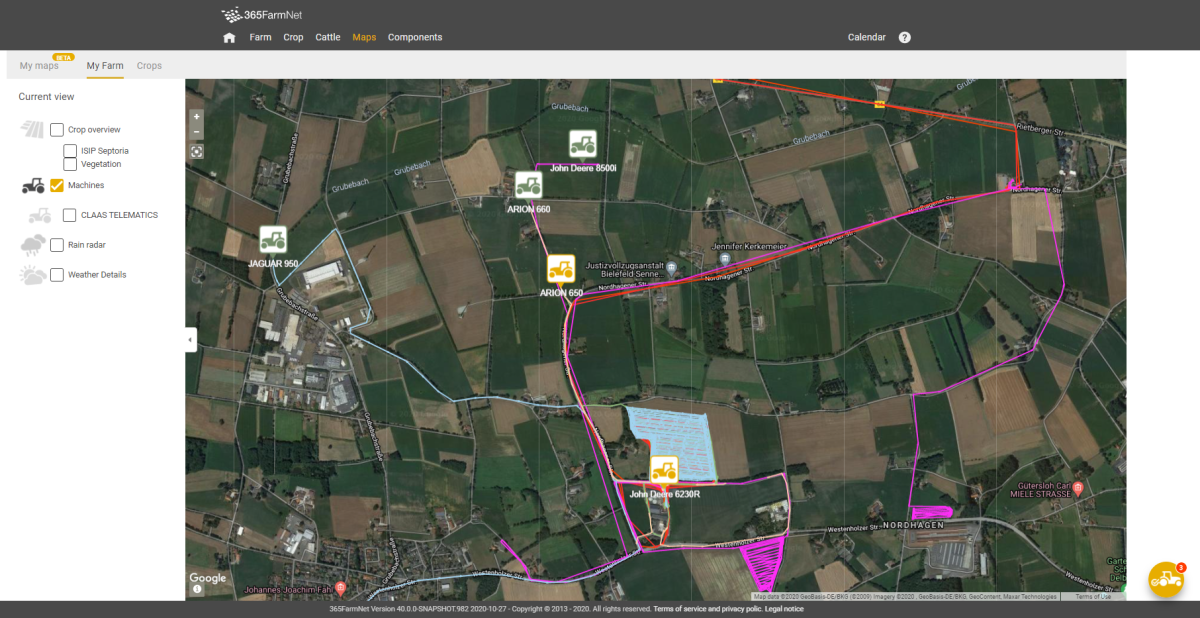
Task: Switch to the Crops tab
Action: click(x=149, y=66)
